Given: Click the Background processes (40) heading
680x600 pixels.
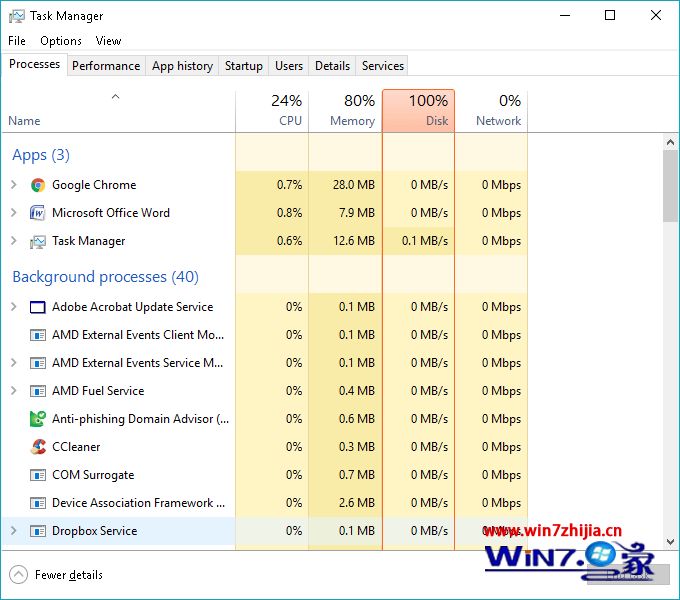Looking at the screenshot, I should [105, 277].
